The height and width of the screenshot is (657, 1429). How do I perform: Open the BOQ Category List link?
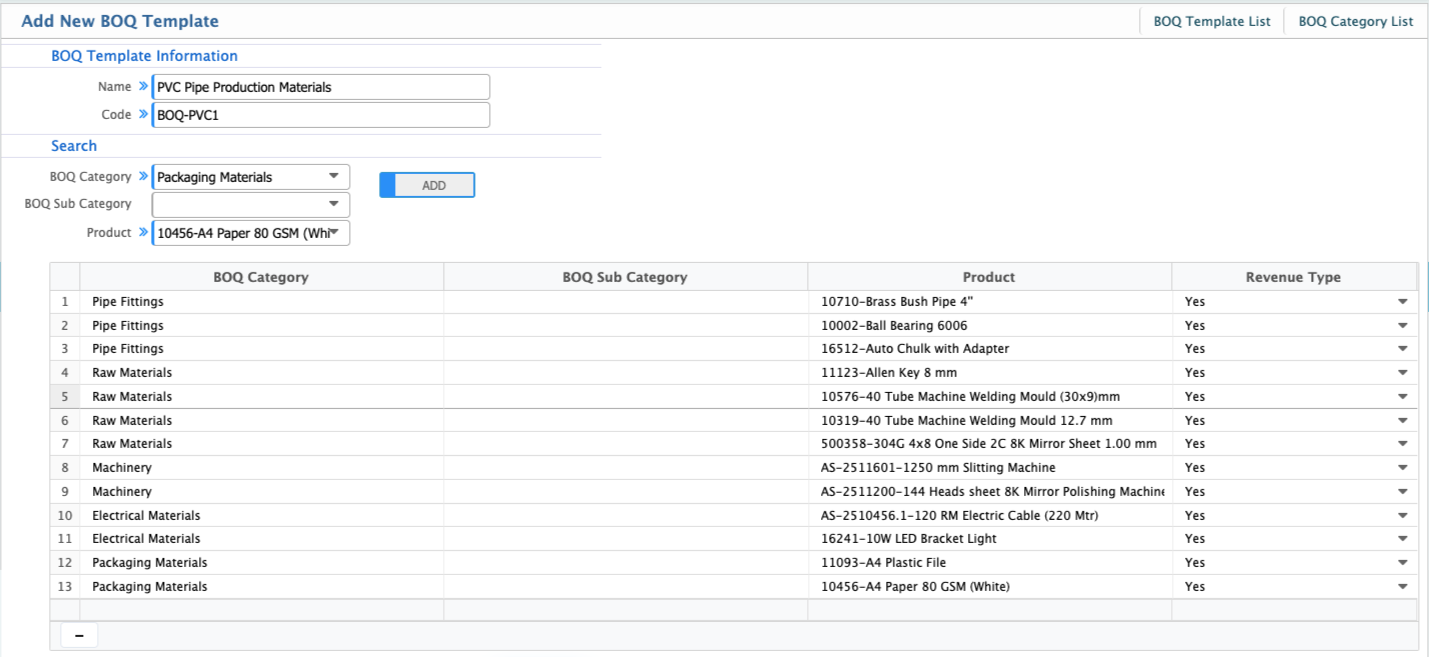pos(1356,21)
